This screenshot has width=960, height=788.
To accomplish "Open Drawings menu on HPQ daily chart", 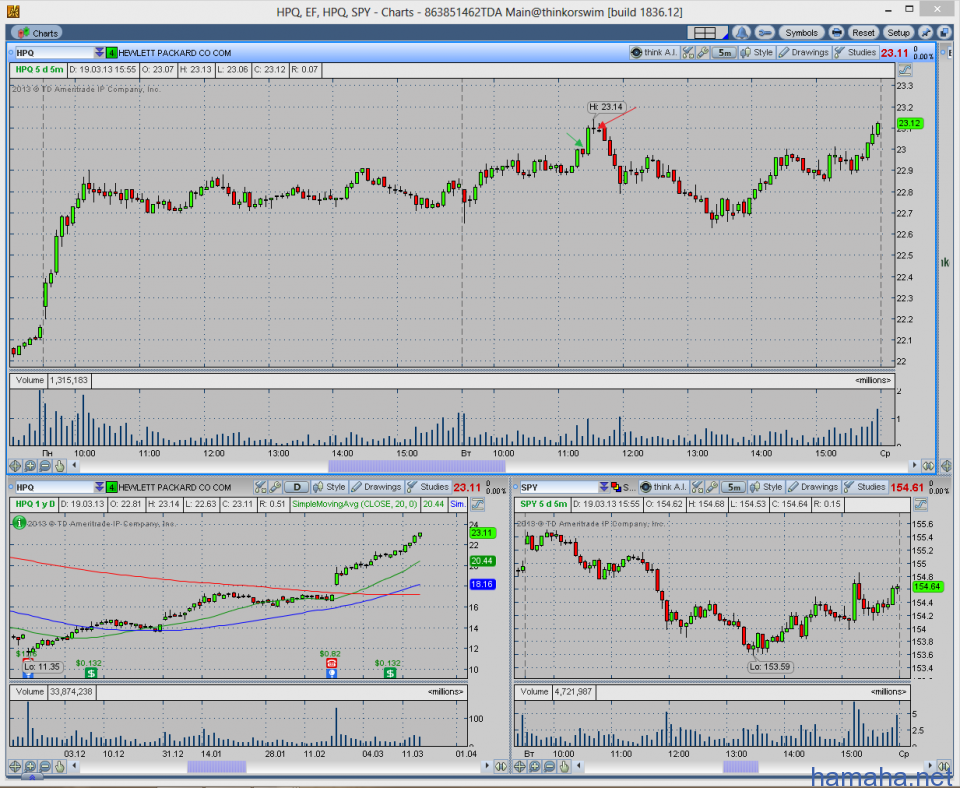I will click(x=376, y=487).
